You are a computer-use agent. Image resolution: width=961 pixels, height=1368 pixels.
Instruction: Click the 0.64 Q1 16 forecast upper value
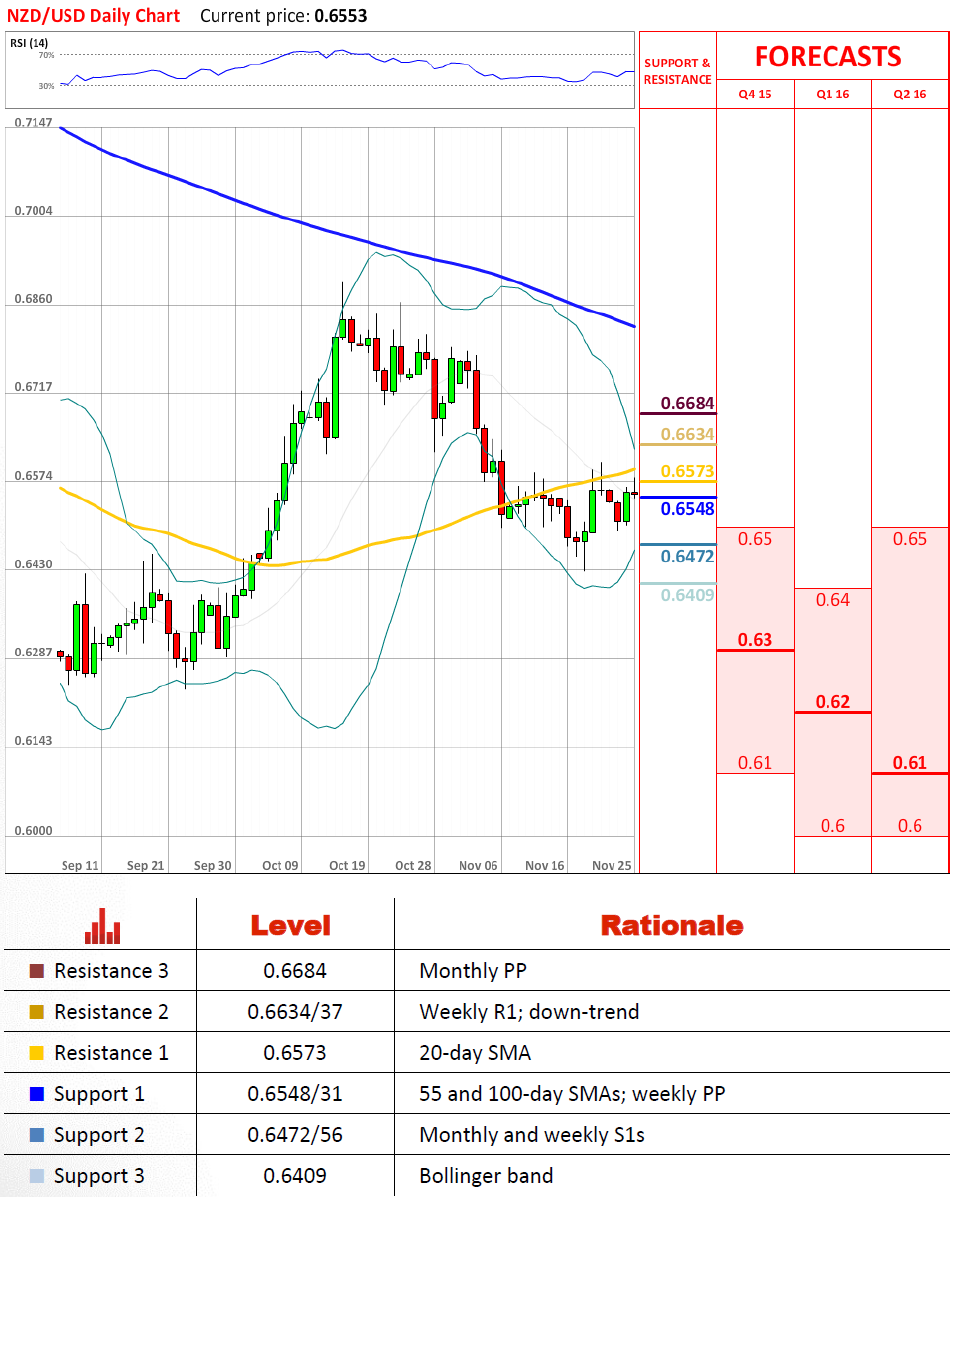tap(833, 600)
